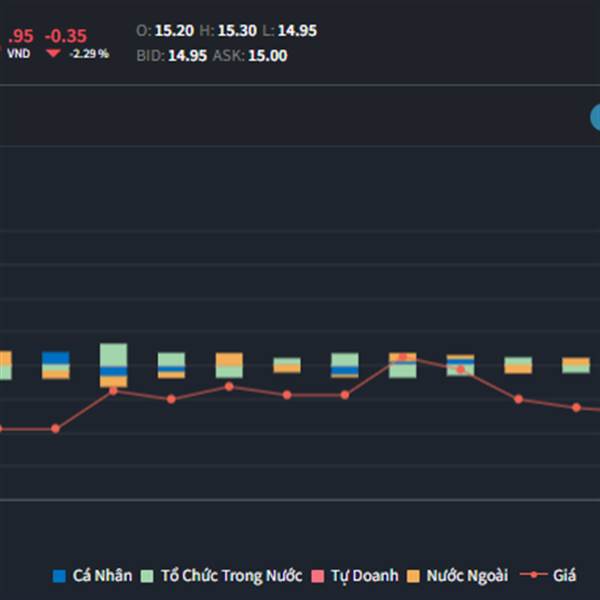Click blue Cá Nhân legend swatch
Viewport: 600px width, 600px height.
(59, 576)
